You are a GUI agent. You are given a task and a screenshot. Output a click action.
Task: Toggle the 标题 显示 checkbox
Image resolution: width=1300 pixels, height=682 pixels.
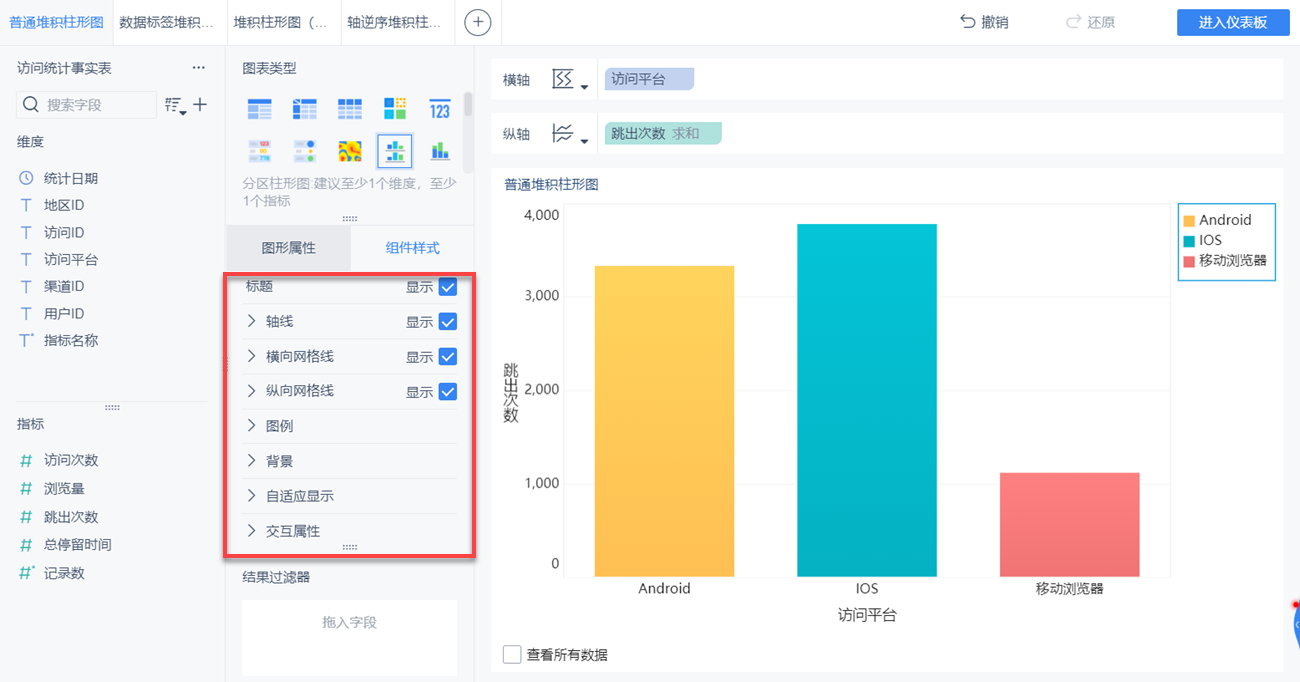point(448,287)
